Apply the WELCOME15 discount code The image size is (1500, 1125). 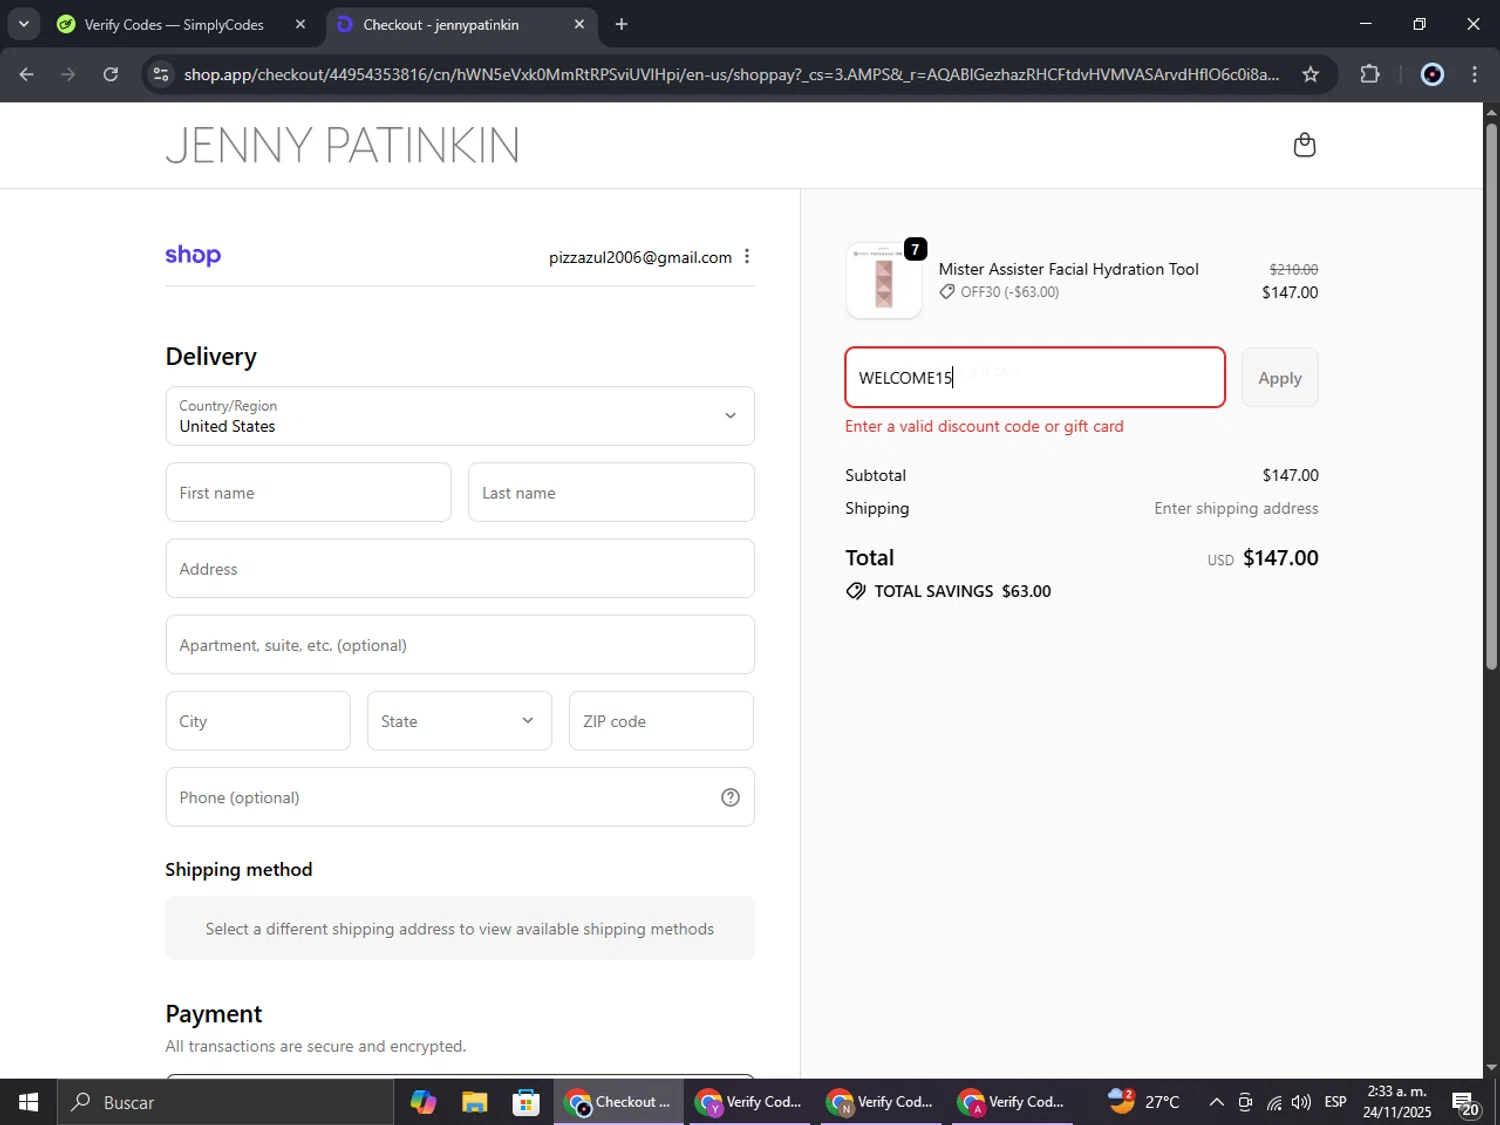[x=1280, y=378]
